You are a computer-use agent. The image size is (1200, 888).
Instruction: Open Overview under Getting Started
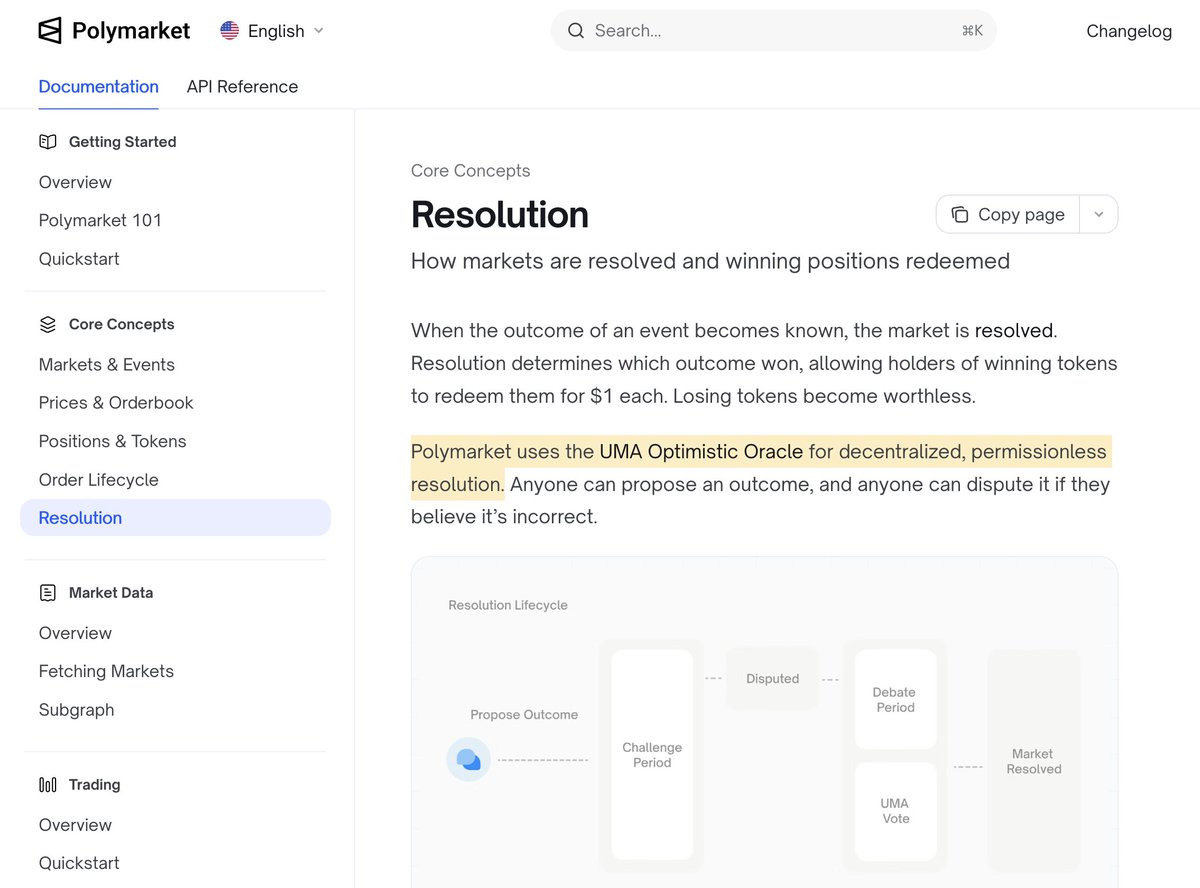75,182
